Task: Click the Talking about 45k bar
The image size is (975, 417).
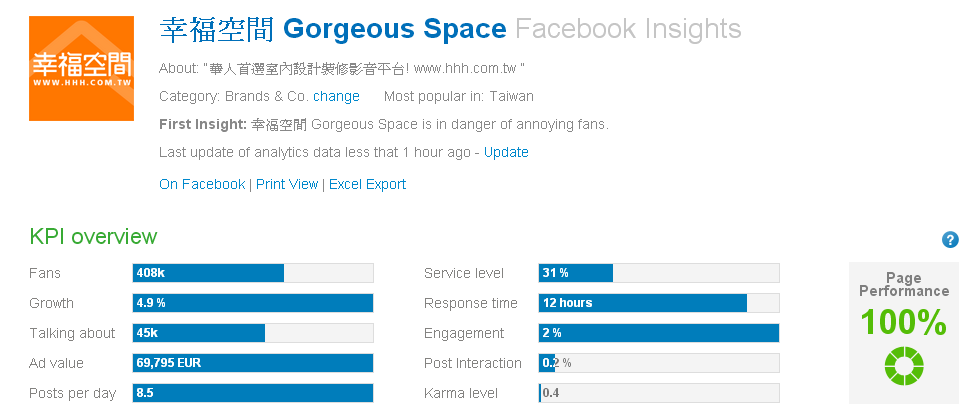Action: (x=253, y=333)
